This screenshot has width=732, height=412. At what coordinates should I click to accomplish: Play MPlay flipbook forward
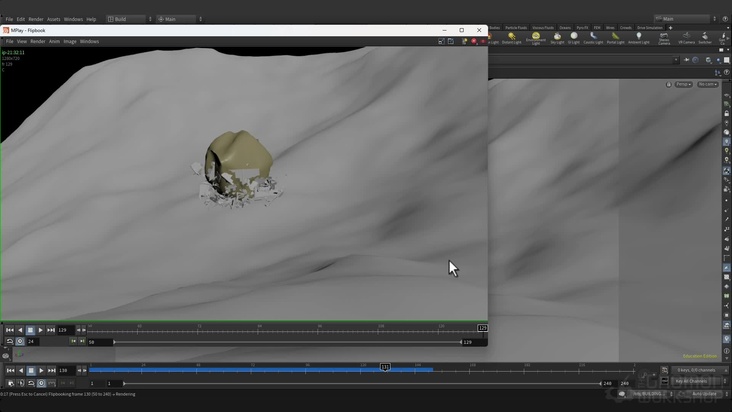click(41, 330)
